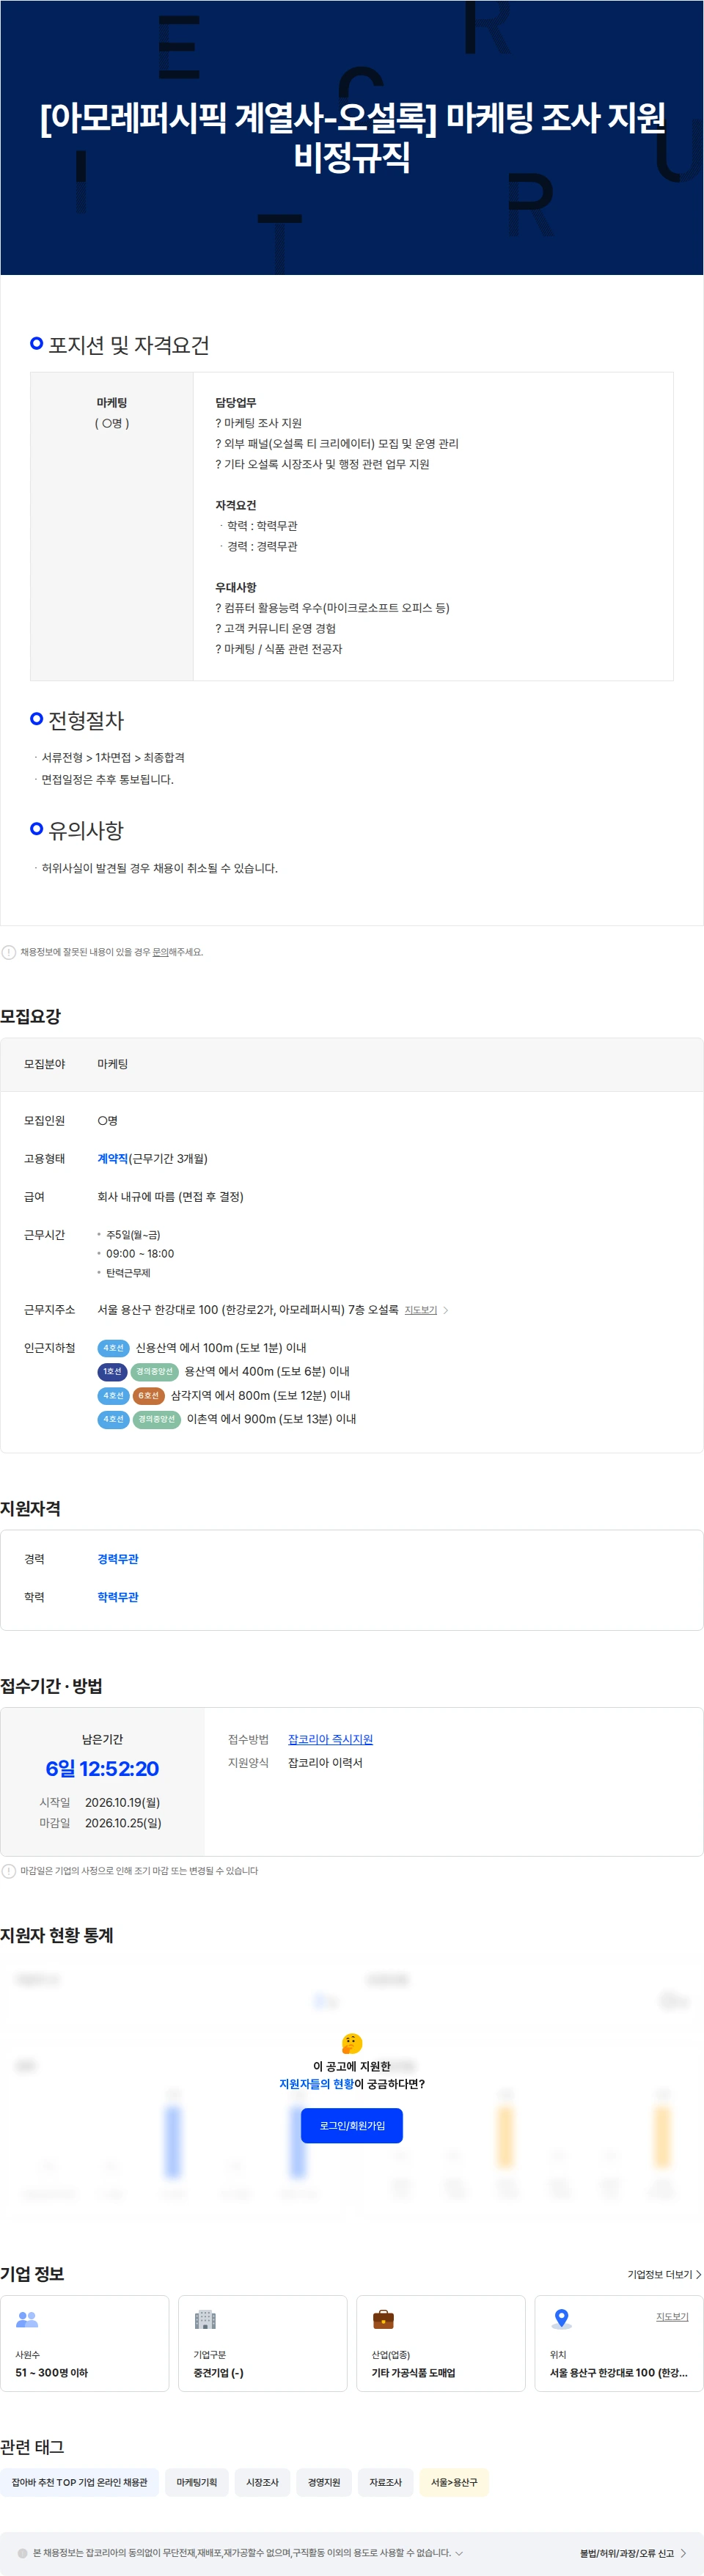Click the blue bullet icon beside 전형절차

click(x=37, y=718)
